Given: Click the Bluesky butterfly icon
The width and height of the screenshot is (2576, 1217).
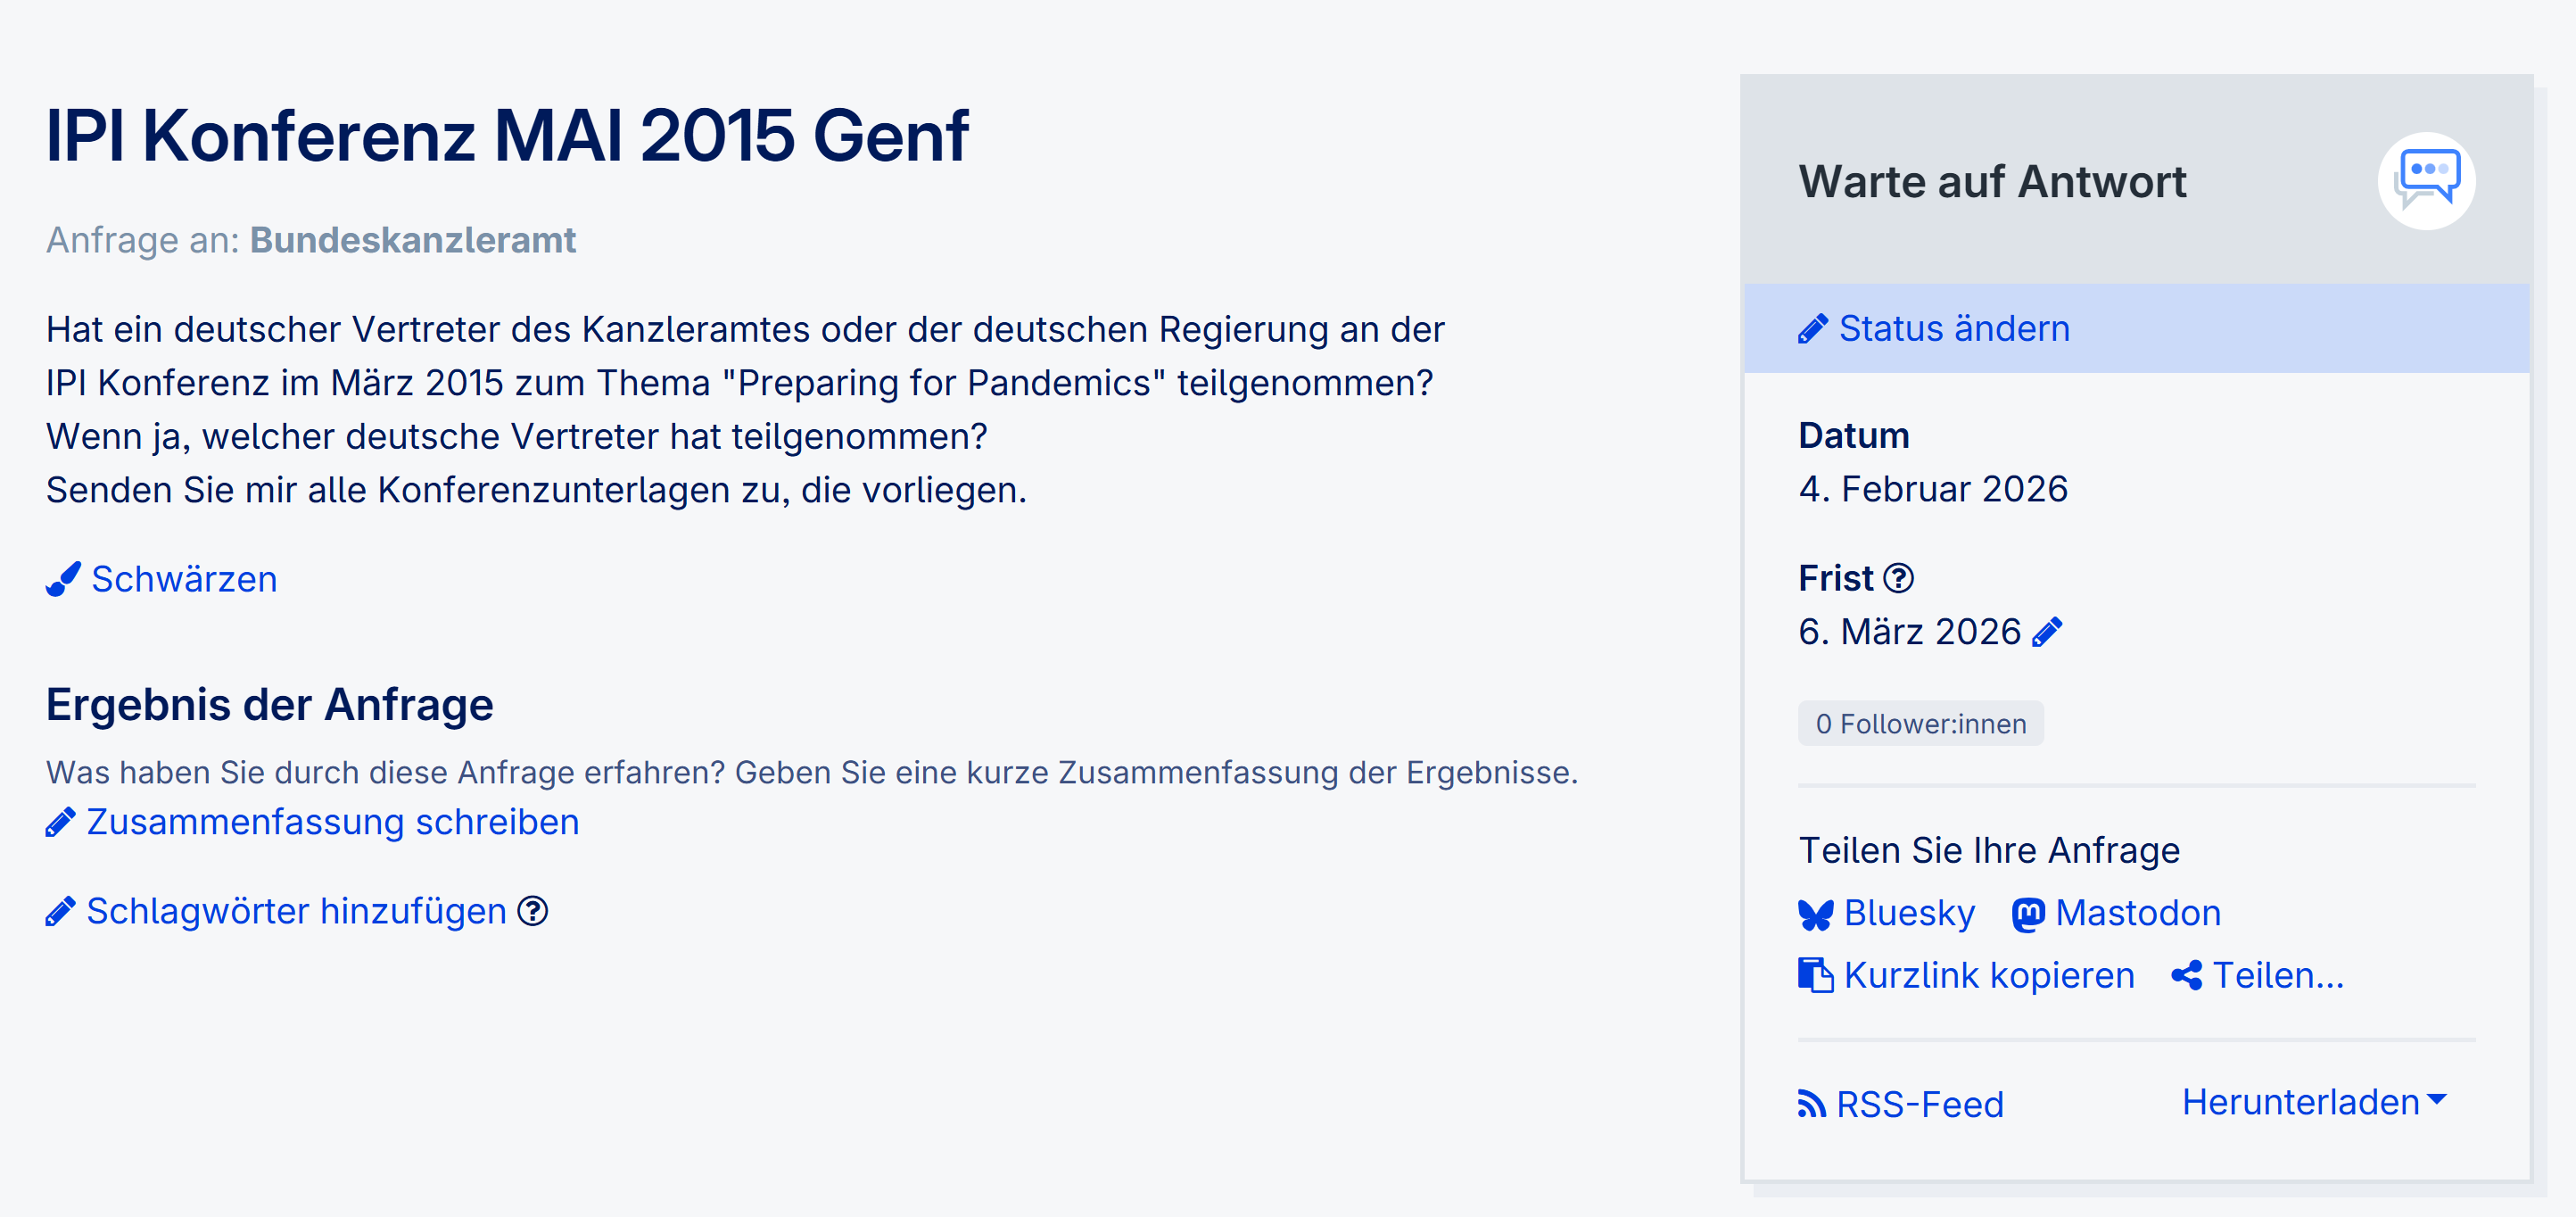Looking at the screenshot, I should [1815, 914].
